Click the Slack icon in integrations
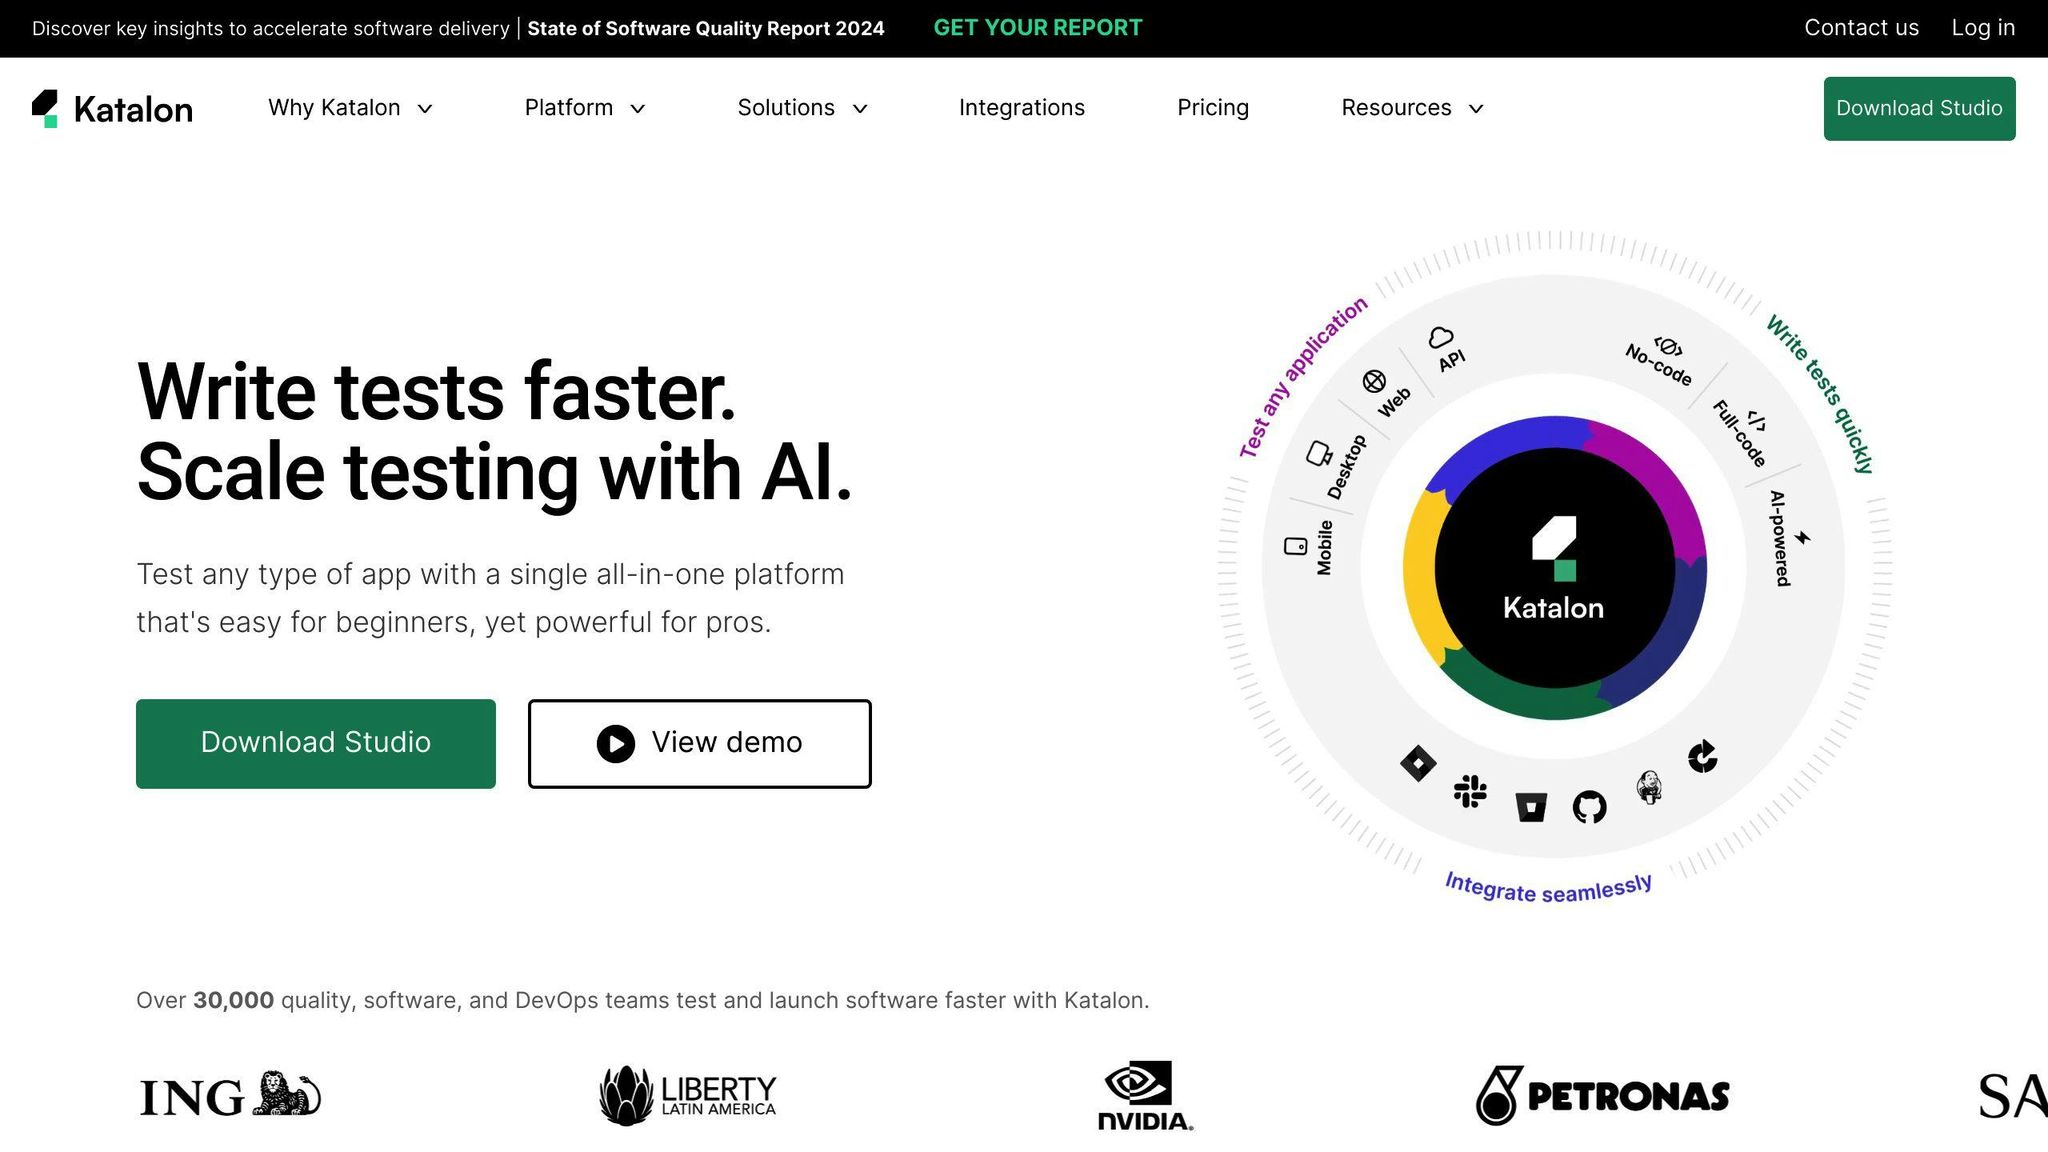 (1470, 791)
